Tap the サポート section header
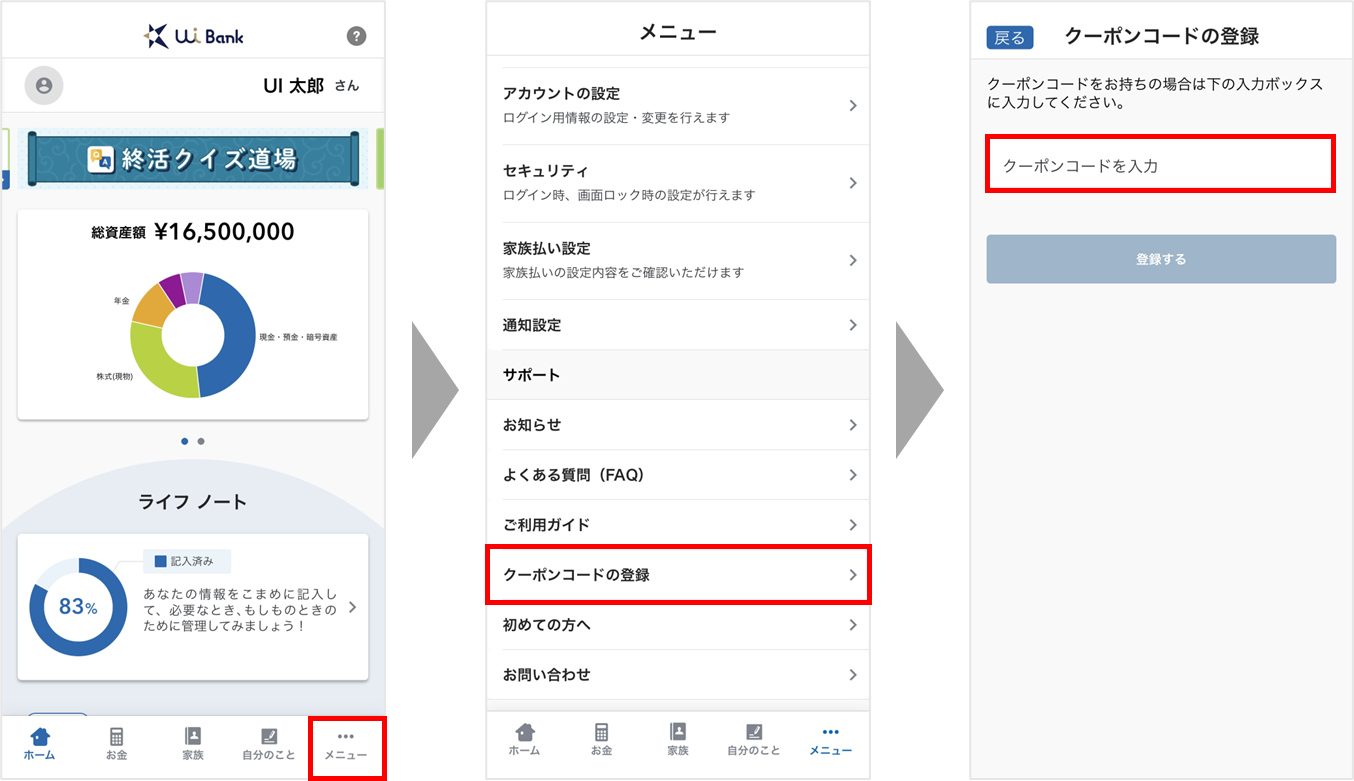The width and height of the screenshot is (1354, 781). [678, 375]
